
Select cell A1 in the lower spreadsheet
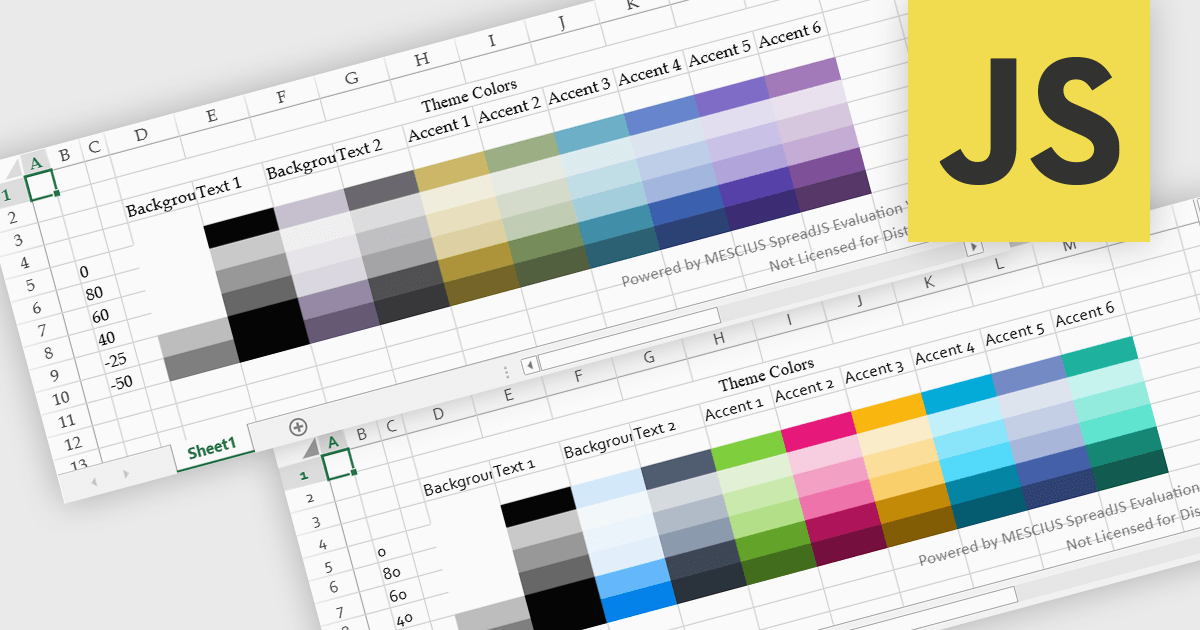point(339,463)
